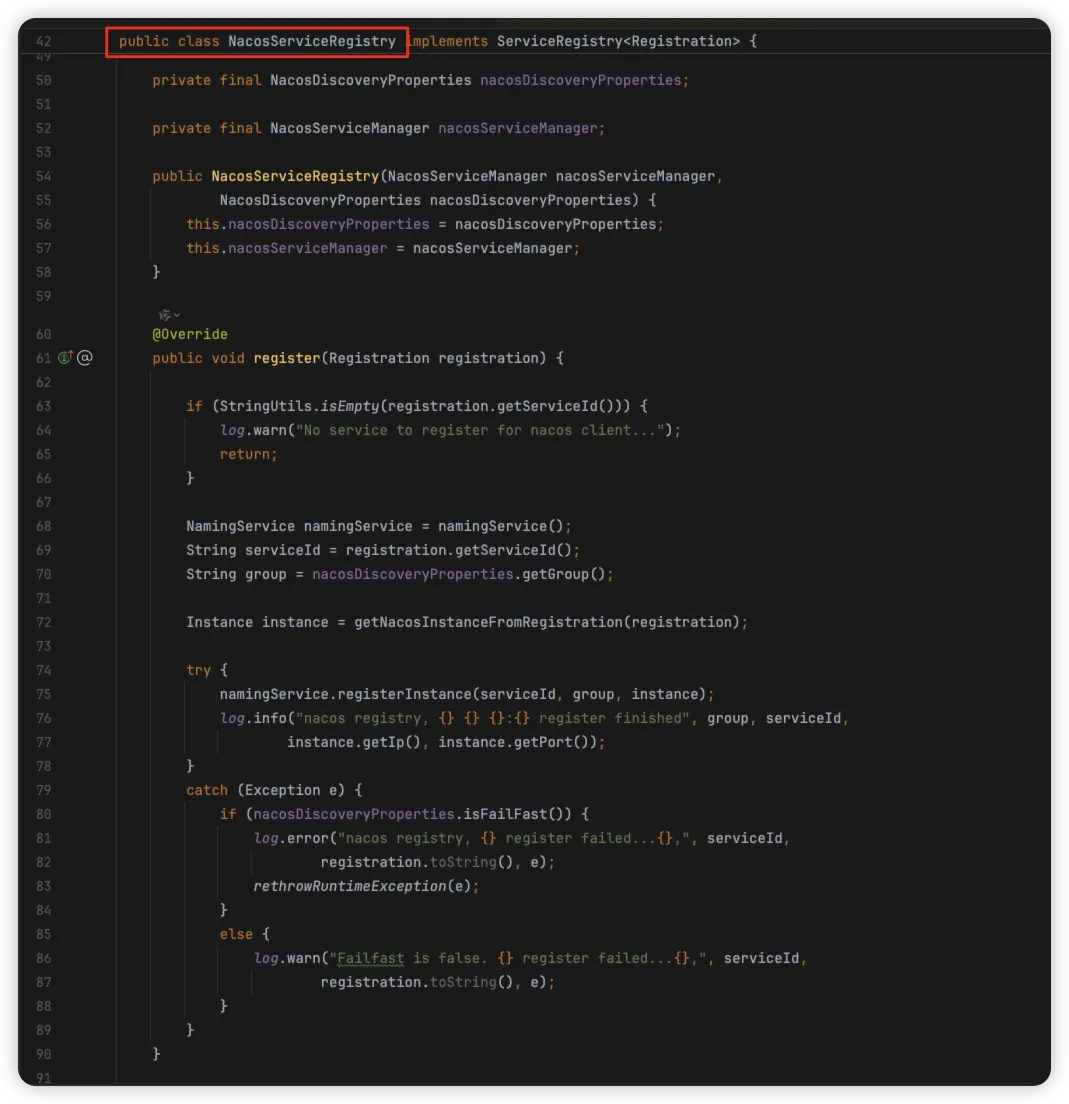Click the ServiceRegistry interface name on line 42
This screenshot has height=1104, width=1069.
point(558,42)
